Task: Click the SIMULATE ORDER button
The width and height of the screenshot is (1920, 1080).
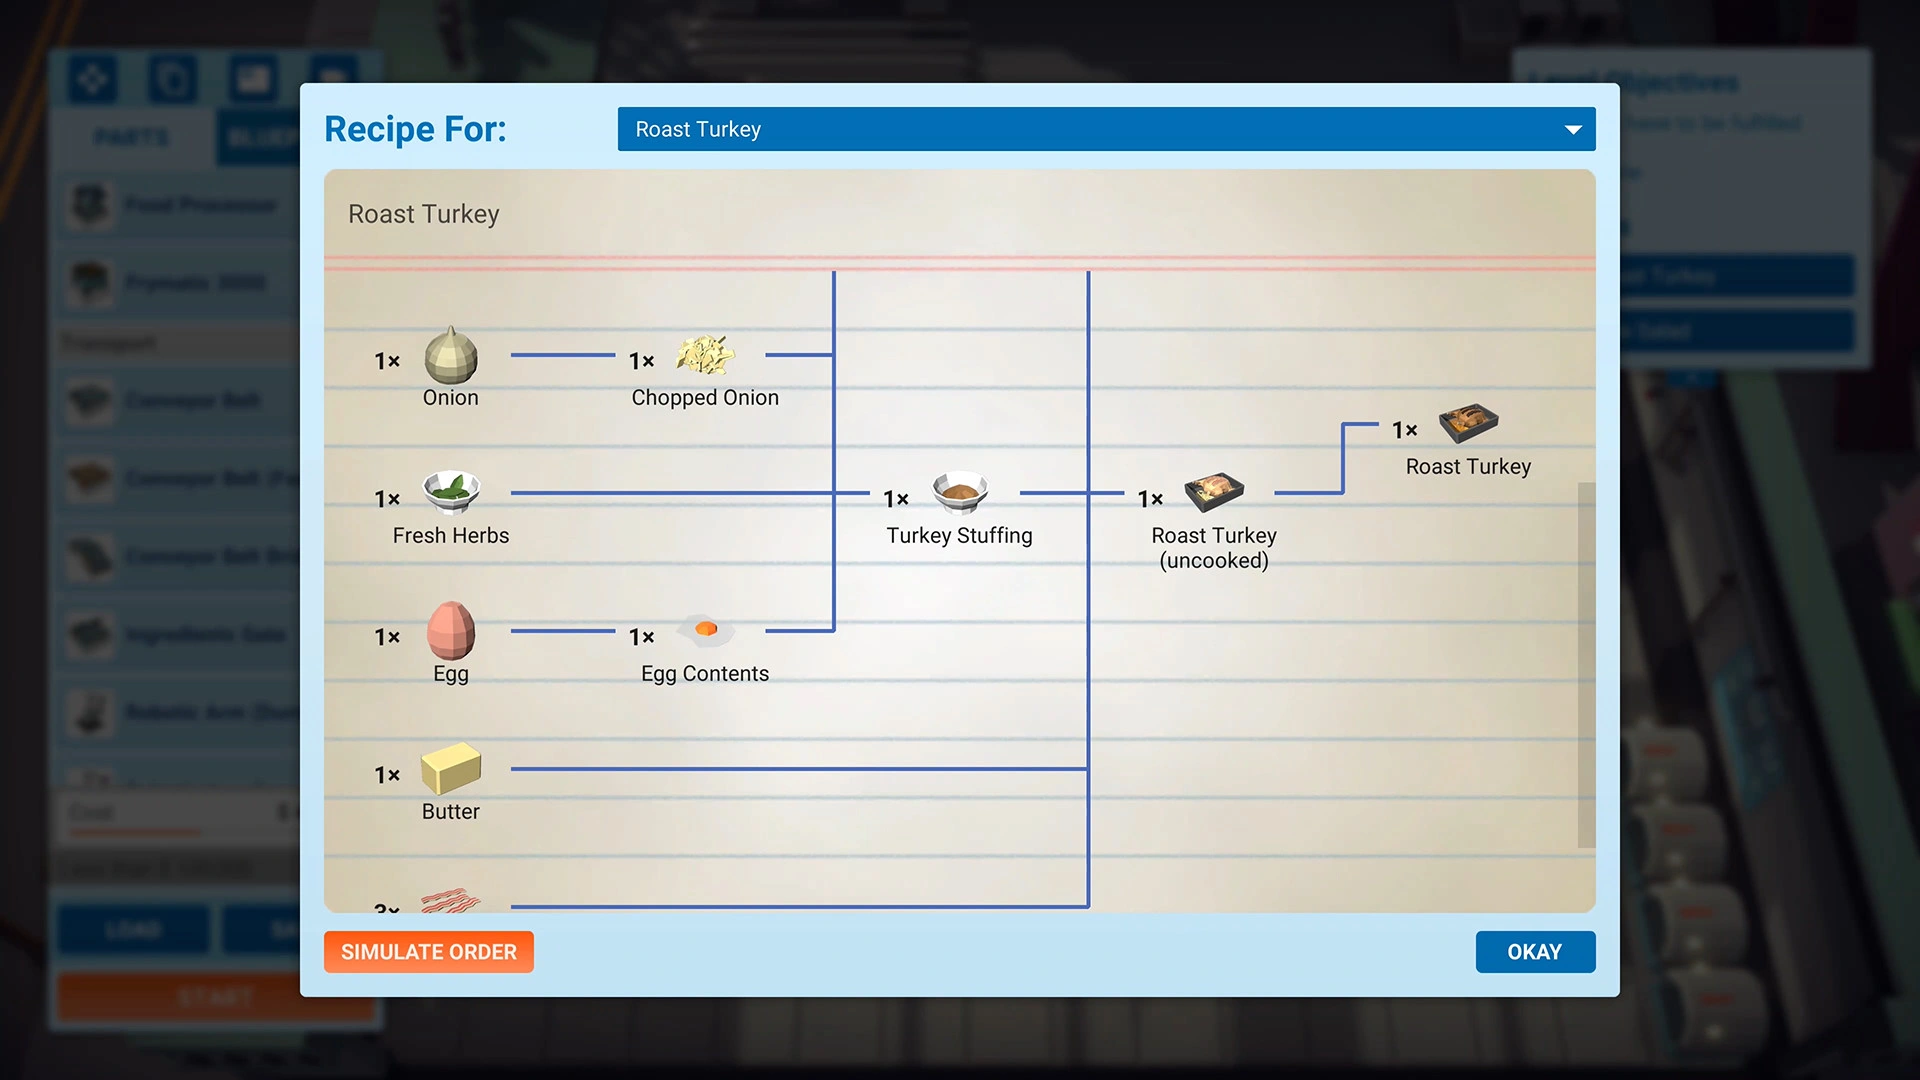Action: pyautogui.click(x=429, y=951)
